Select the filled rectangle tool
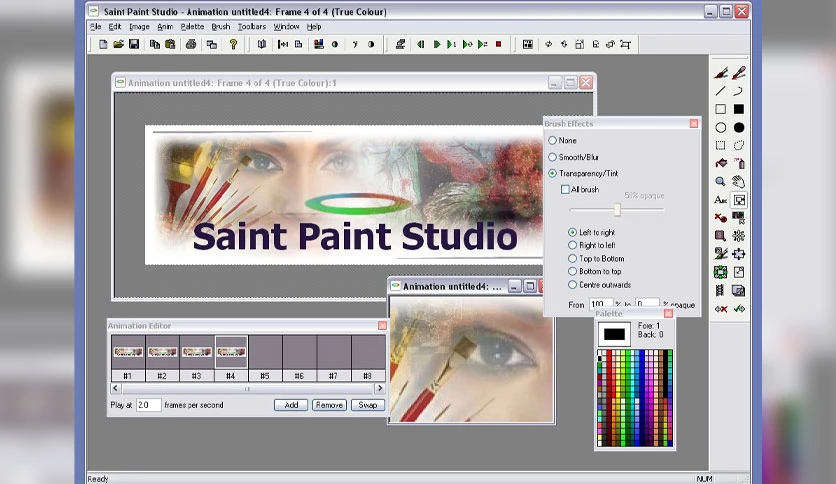The image size is (836, 484). pyautogui.click(x=738, y=109)
